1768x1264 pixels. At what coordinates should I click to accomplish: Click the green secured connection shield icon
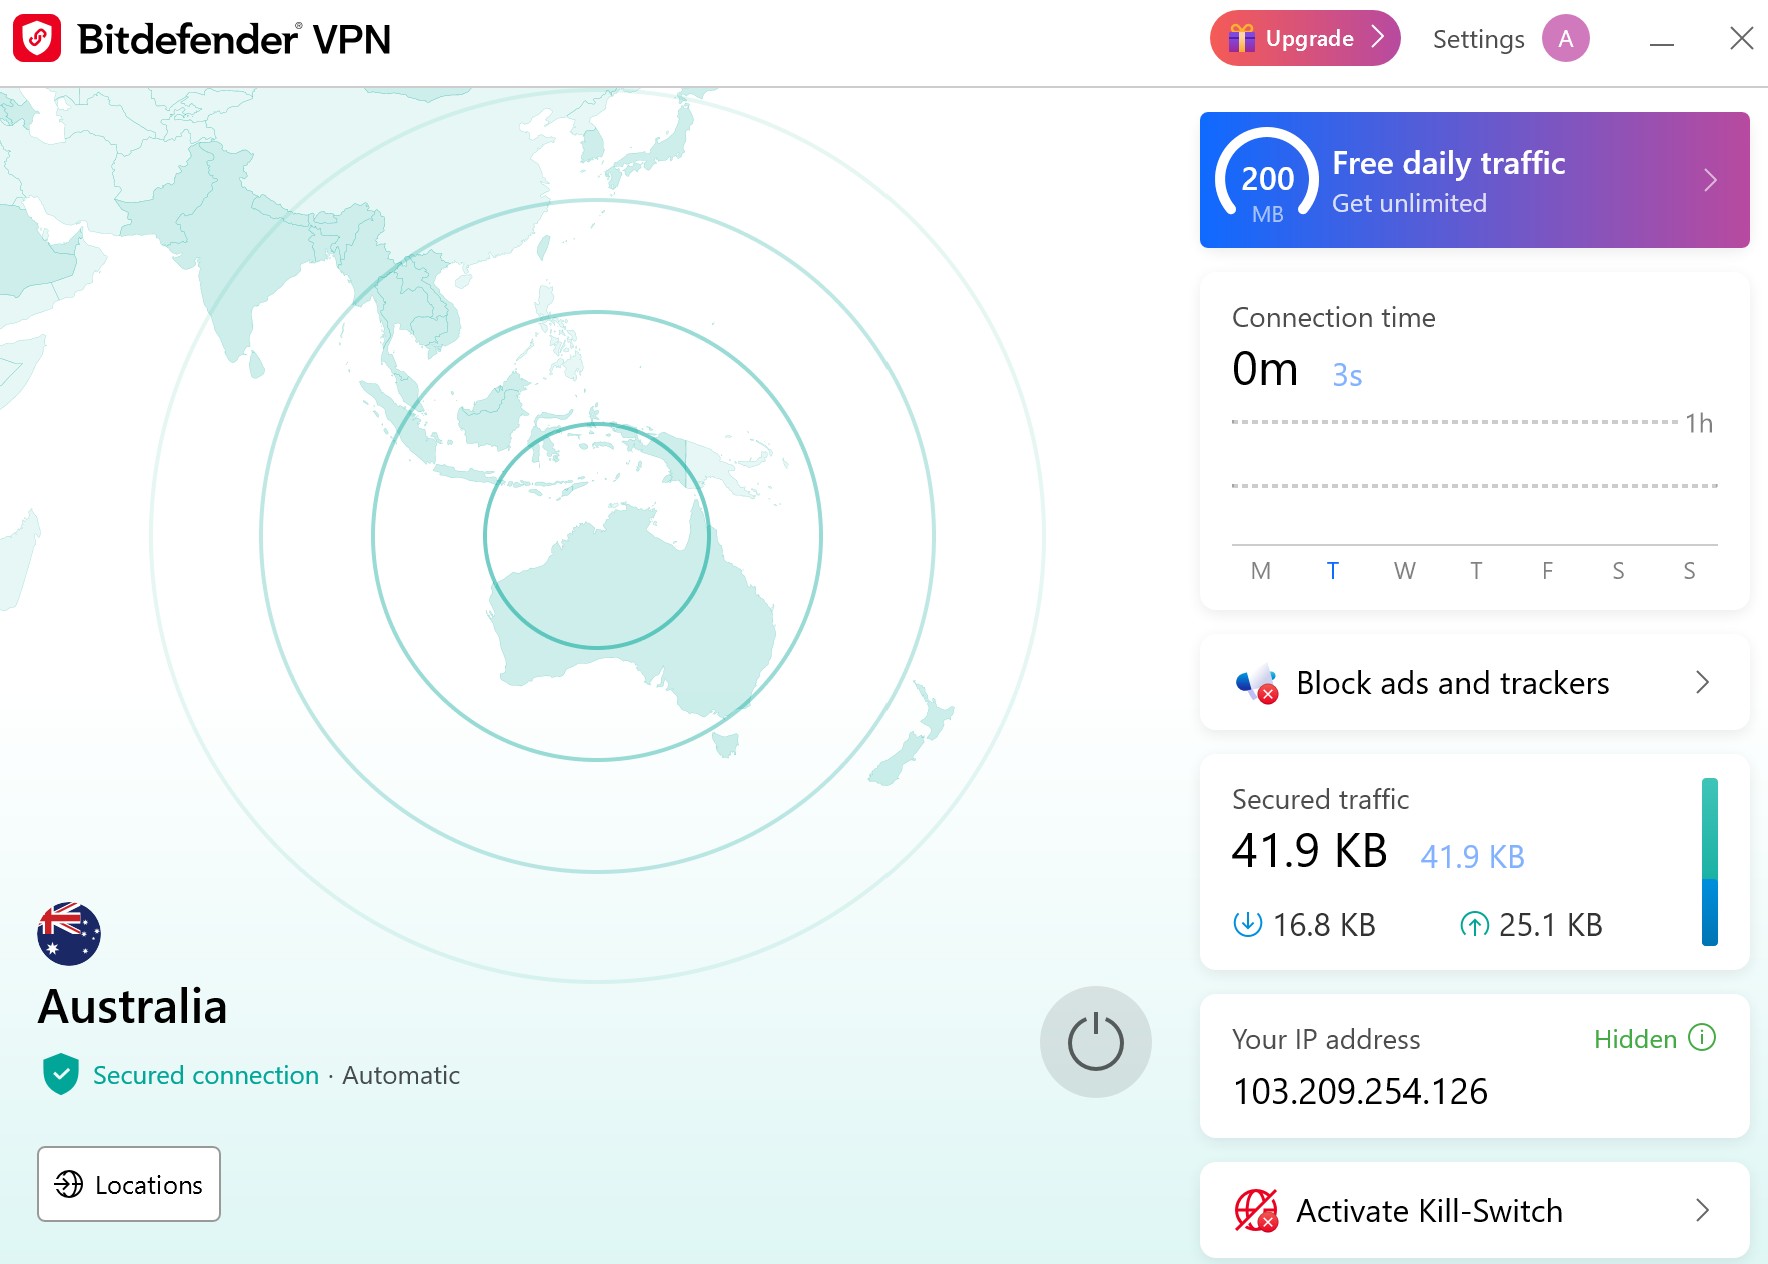[x=61, y=1074]
